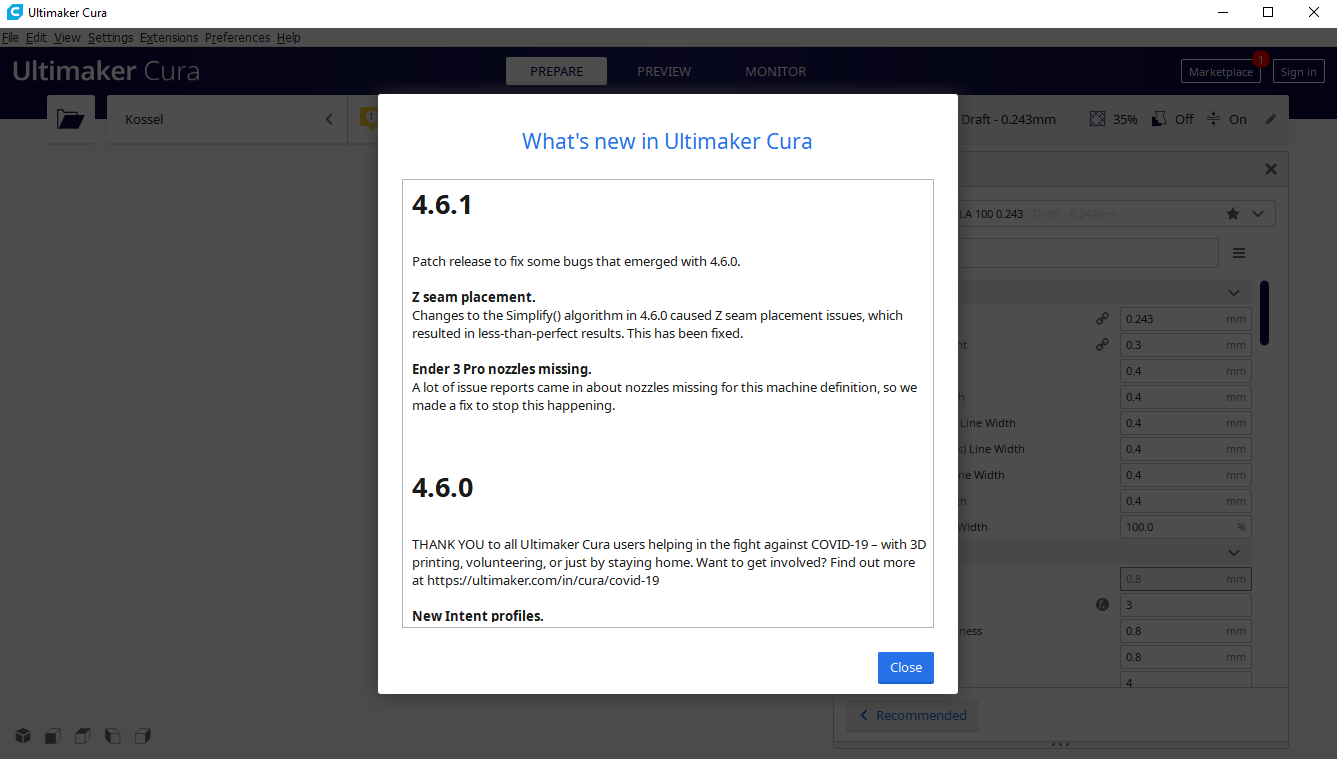Select the front view cube icon
Image resolution: width=1337 pixels, height=759 pixels.
pos(53,736)
